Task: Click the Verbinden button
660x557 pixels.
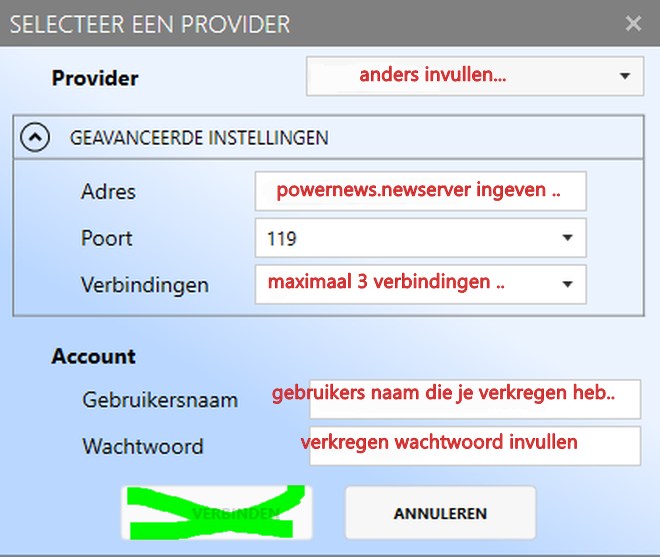Action: pyautogui.click(x=217, y=513)
